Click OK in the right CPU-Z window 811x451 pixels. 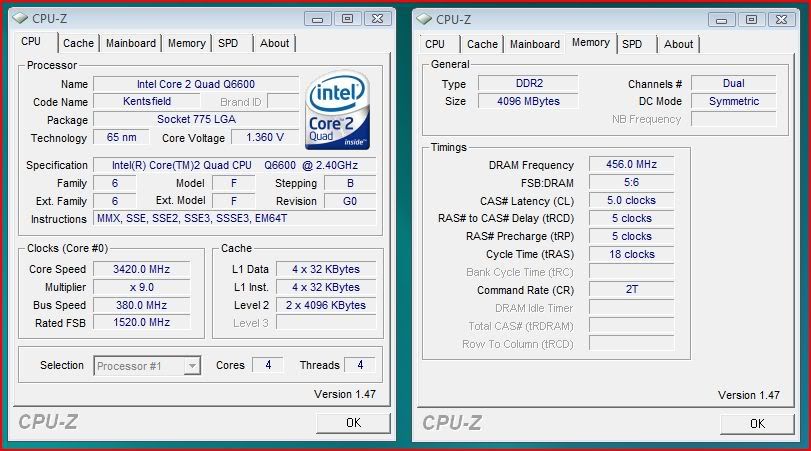757,424
